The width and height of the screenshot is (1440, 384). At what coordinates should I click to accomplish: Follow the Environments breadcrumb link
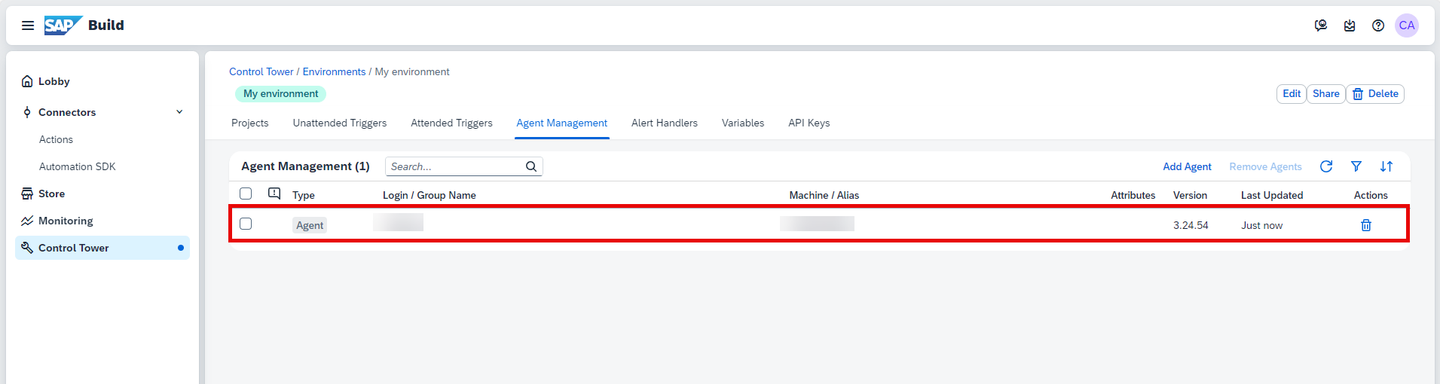[334, 72]
